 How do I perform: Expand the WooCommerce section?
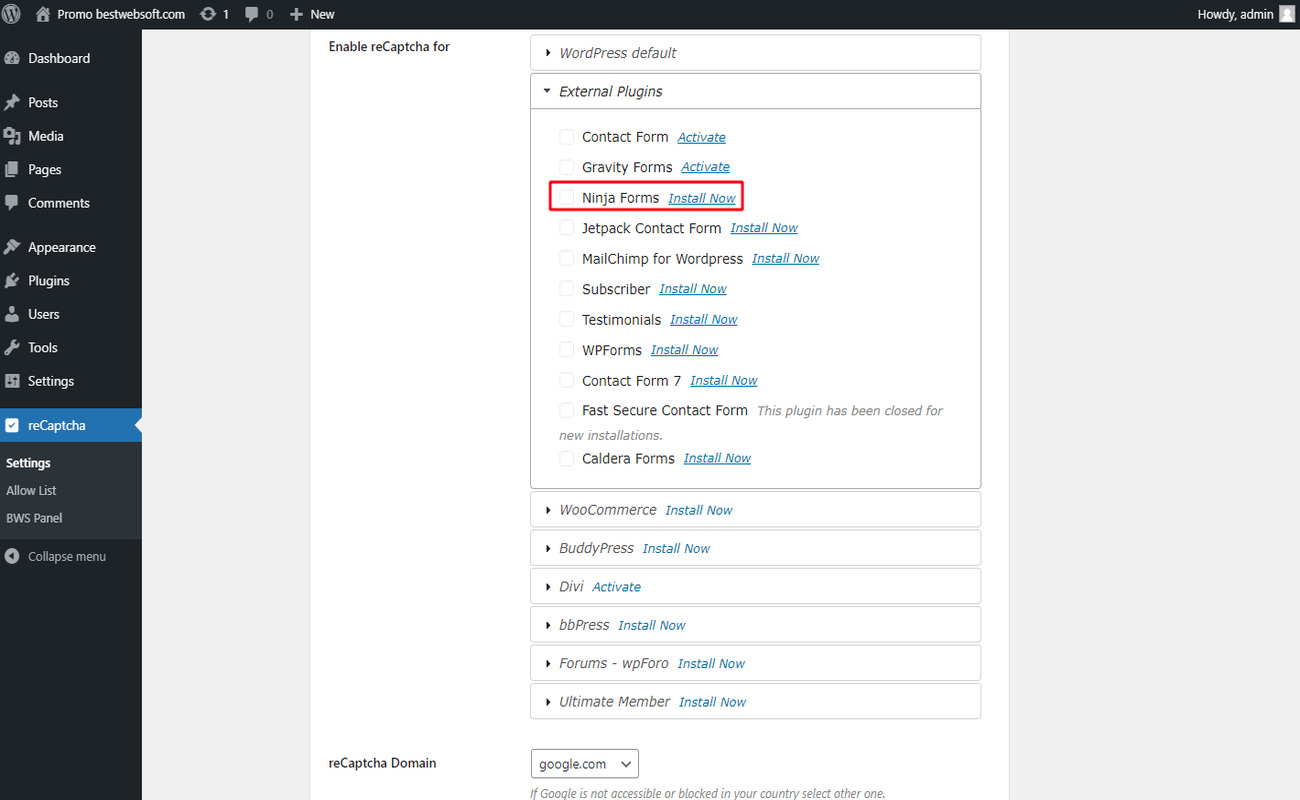pos(755,510)
